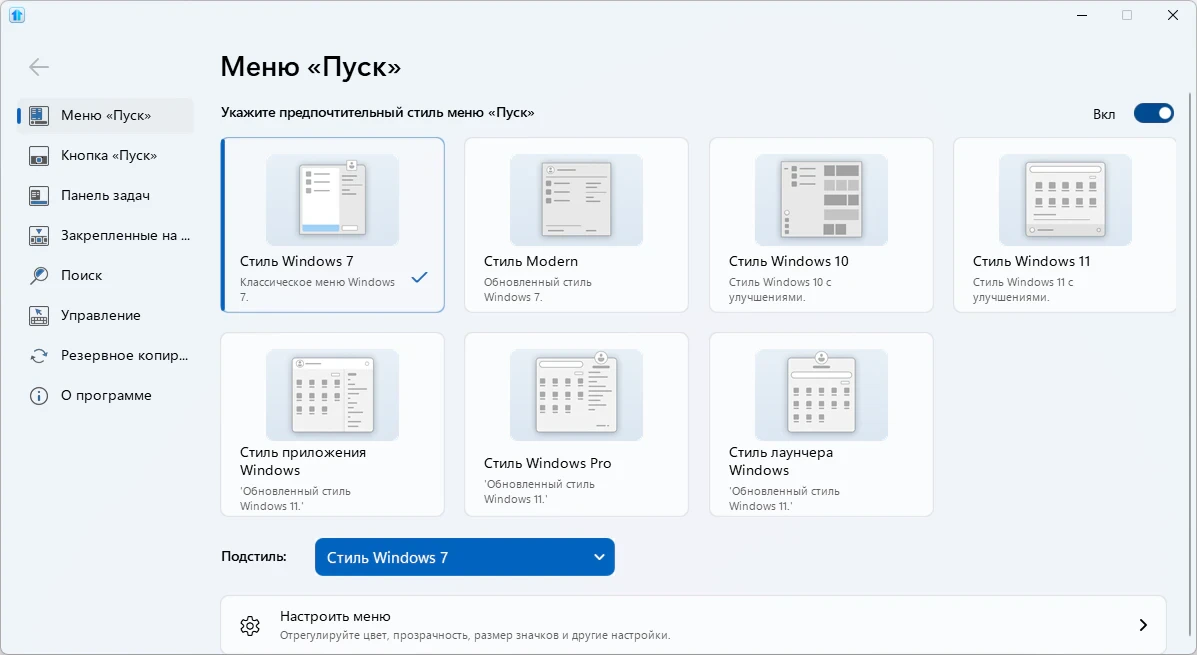Click Стиль Windows 10 с улучшениями description
This screenshot has height=655, width=1197.
[x=780, y=289]
